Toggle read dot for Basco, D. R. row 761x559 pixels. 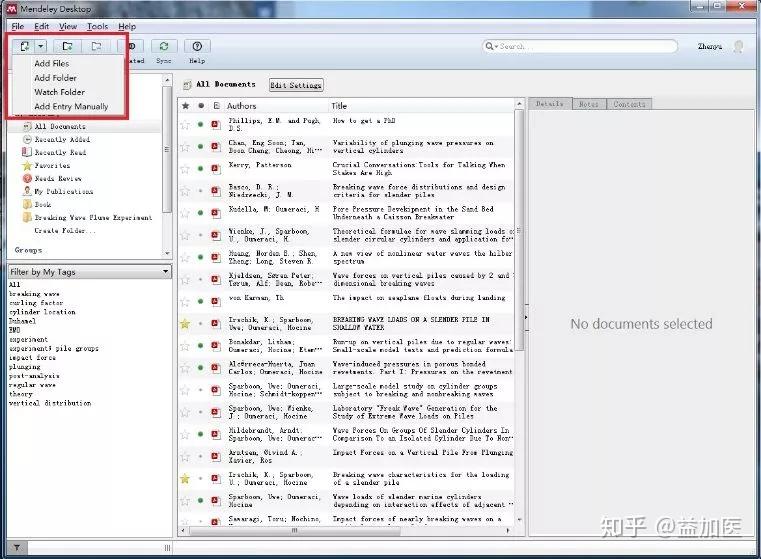(x=200, y=191)
